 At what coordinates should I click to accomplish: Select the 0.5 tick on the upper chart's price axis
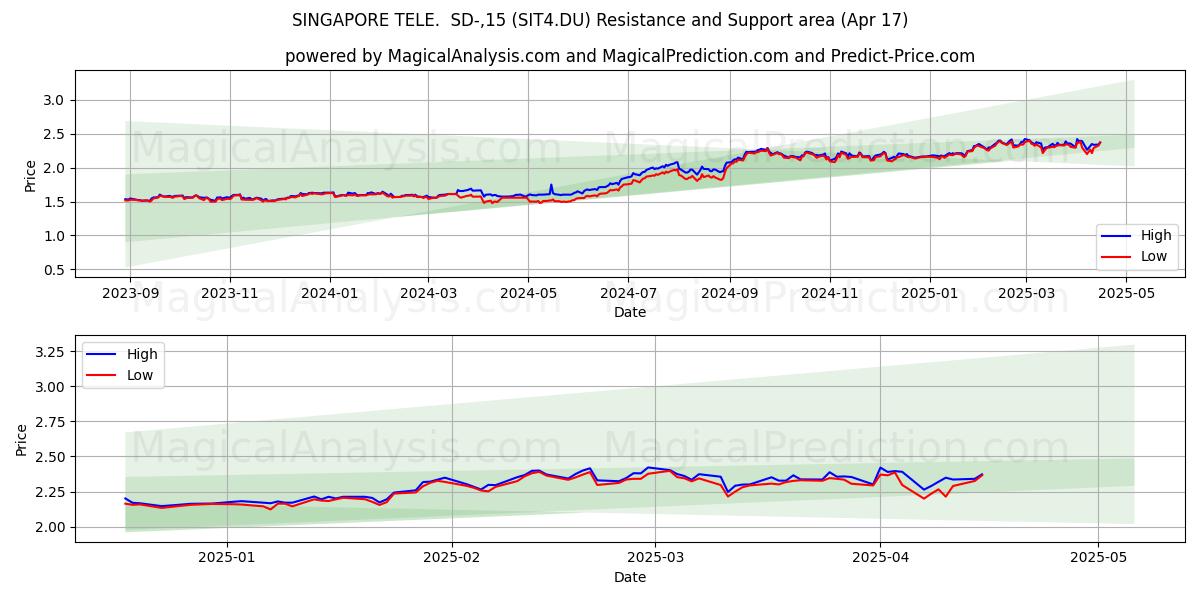(54, 270)
